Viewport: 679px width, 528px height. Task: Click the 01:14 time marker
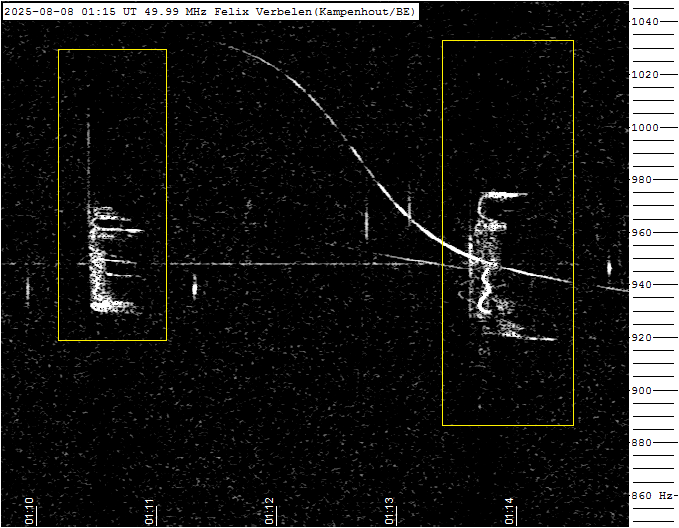509,511
